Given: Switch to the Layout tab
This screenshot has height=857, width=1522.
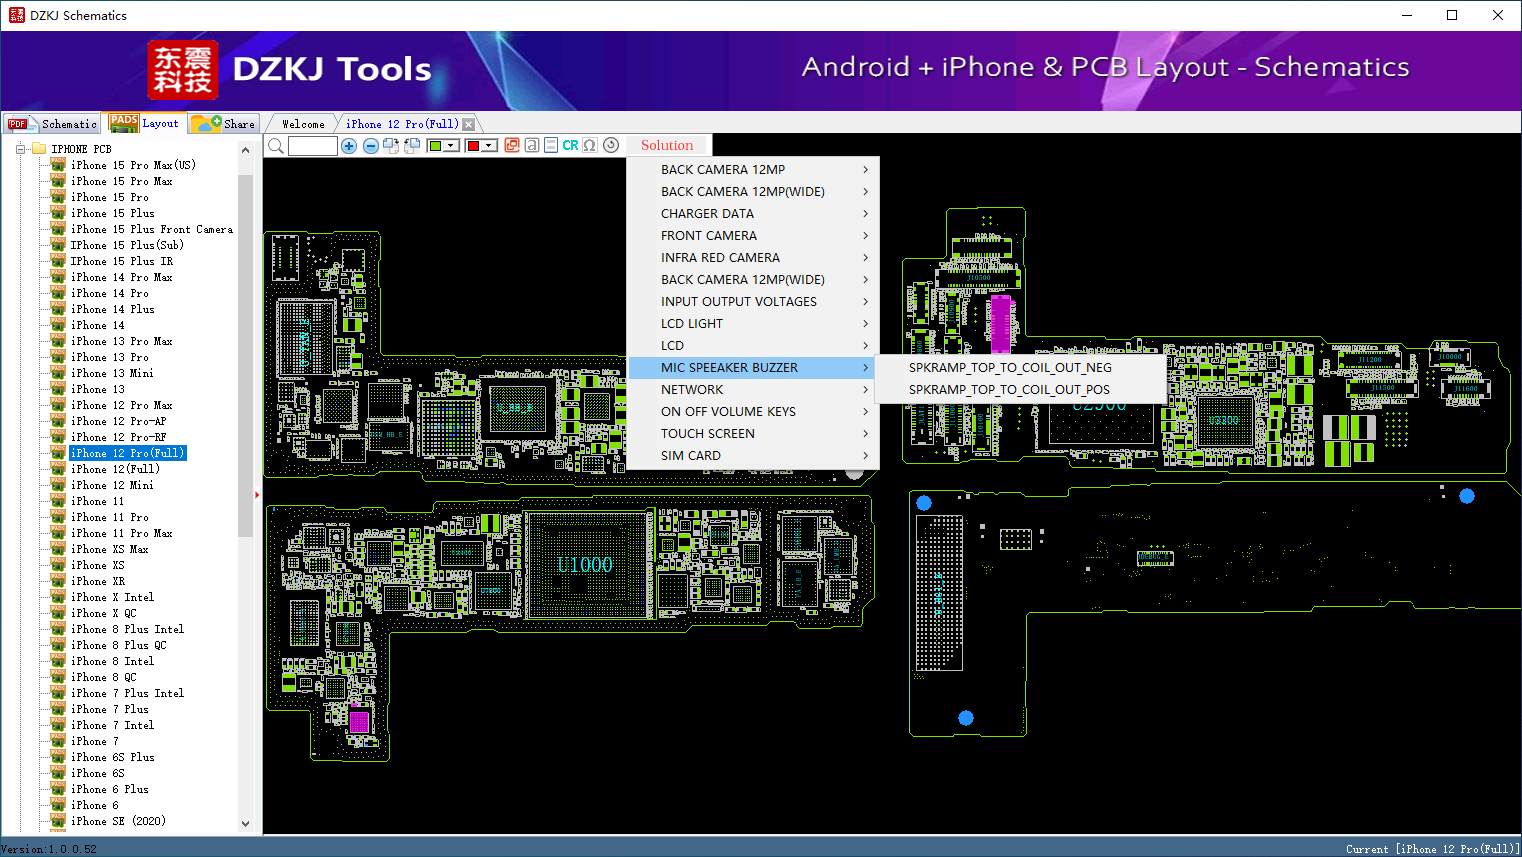Looking at the screenshot, I should [x=145, y=124].
